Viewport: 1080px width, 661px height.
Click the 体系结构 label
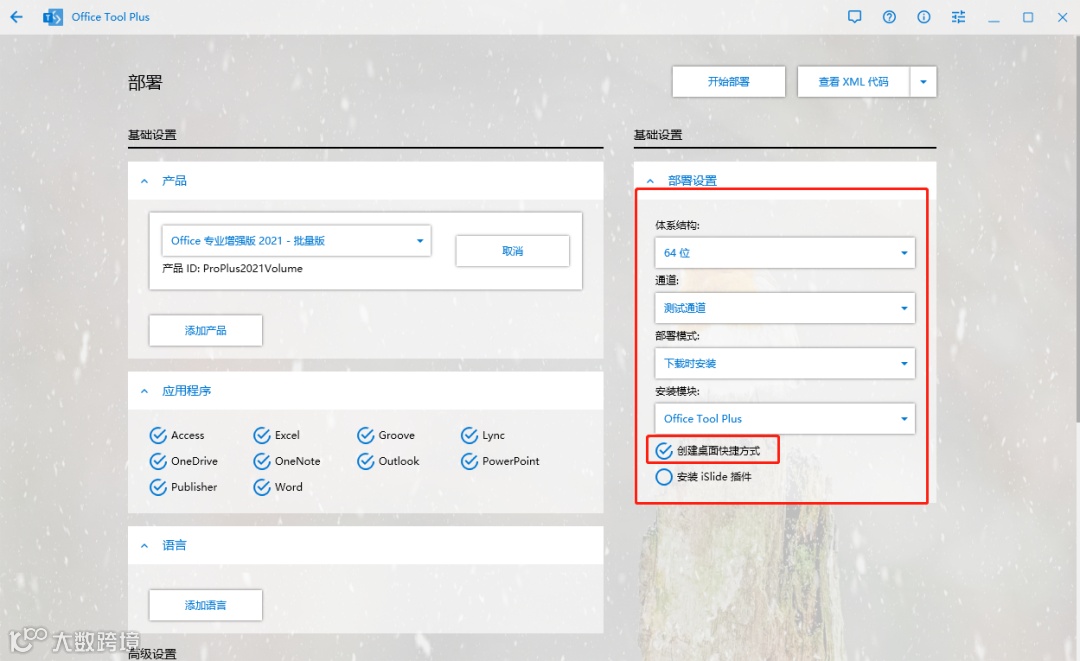point(677,225)
